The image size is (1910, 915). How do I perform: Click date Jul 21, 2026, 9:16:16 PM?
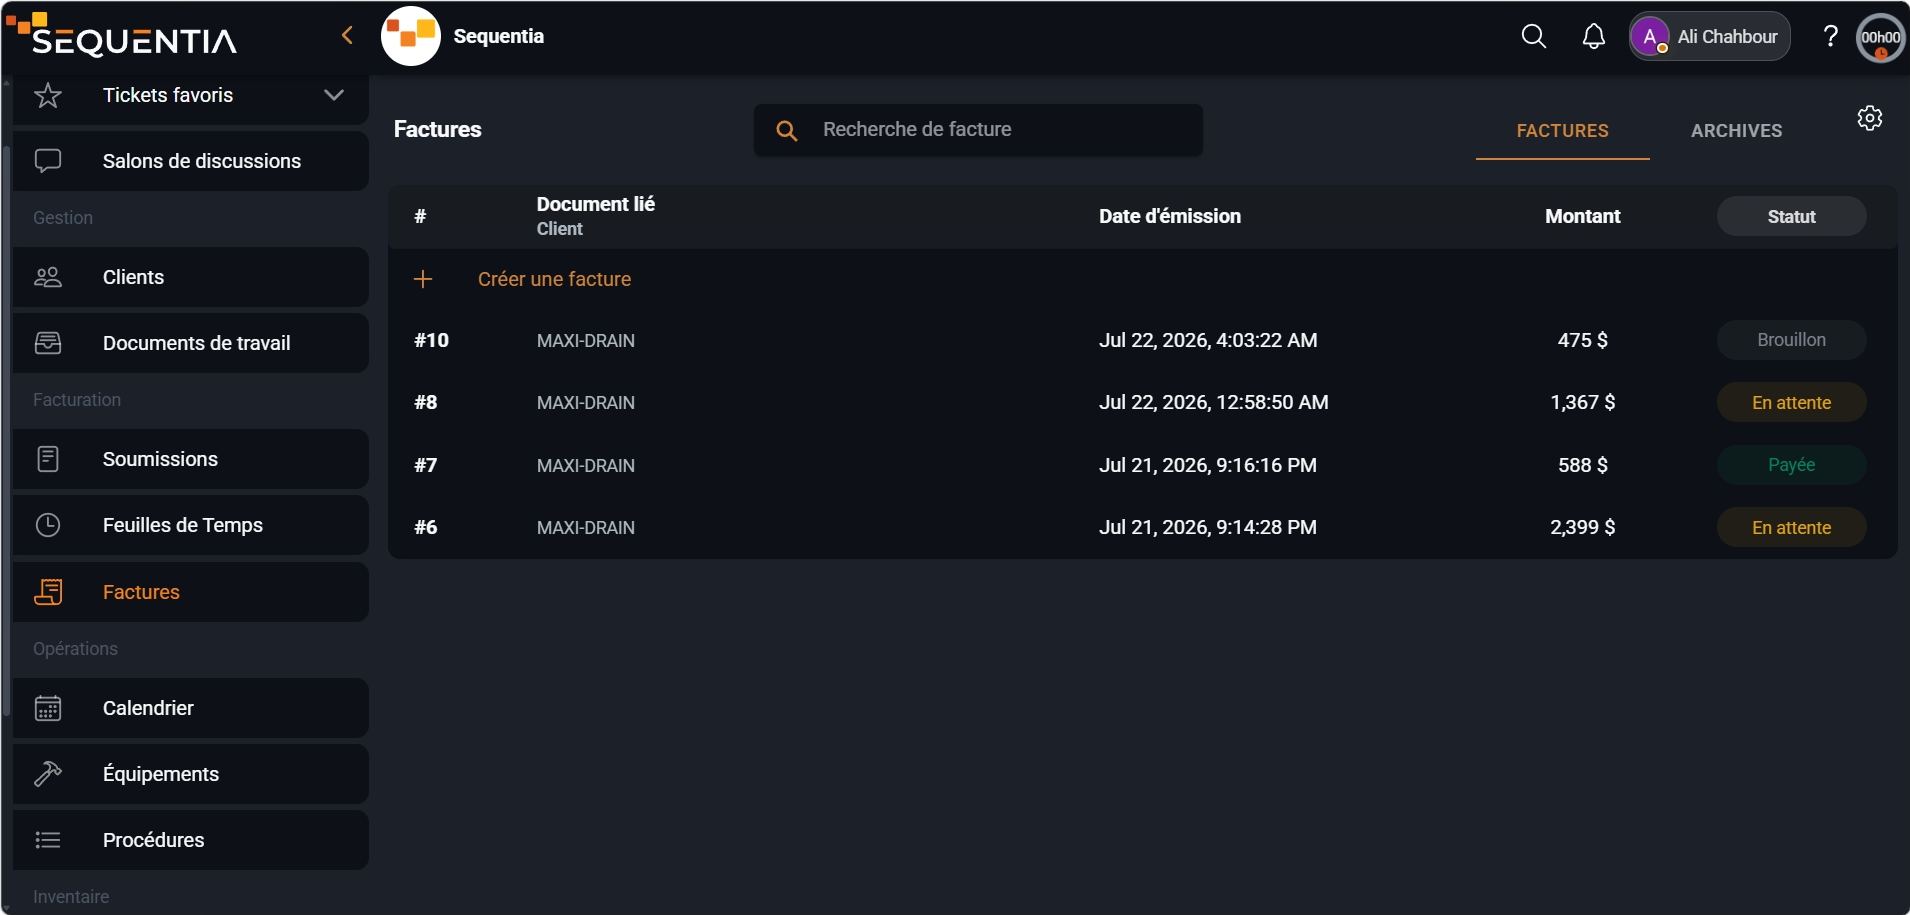pyautogui.click(x=1208, y=465)
